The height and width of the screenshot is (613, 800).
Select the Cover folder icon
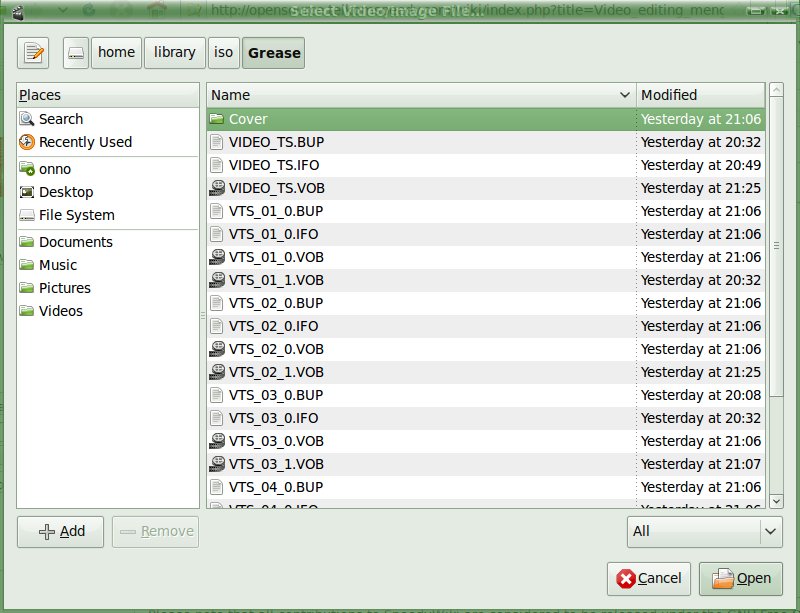[217, 119]
